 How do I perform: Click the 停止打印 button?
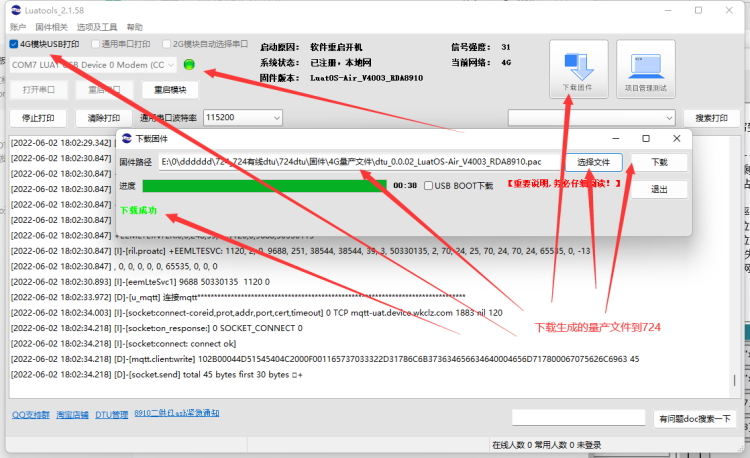38,118
